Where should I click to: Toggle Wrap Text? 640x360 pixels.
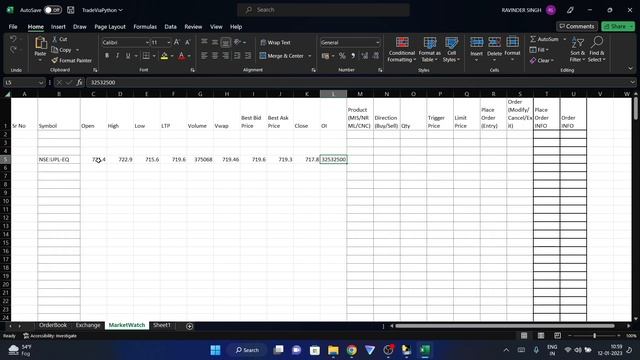276,42
